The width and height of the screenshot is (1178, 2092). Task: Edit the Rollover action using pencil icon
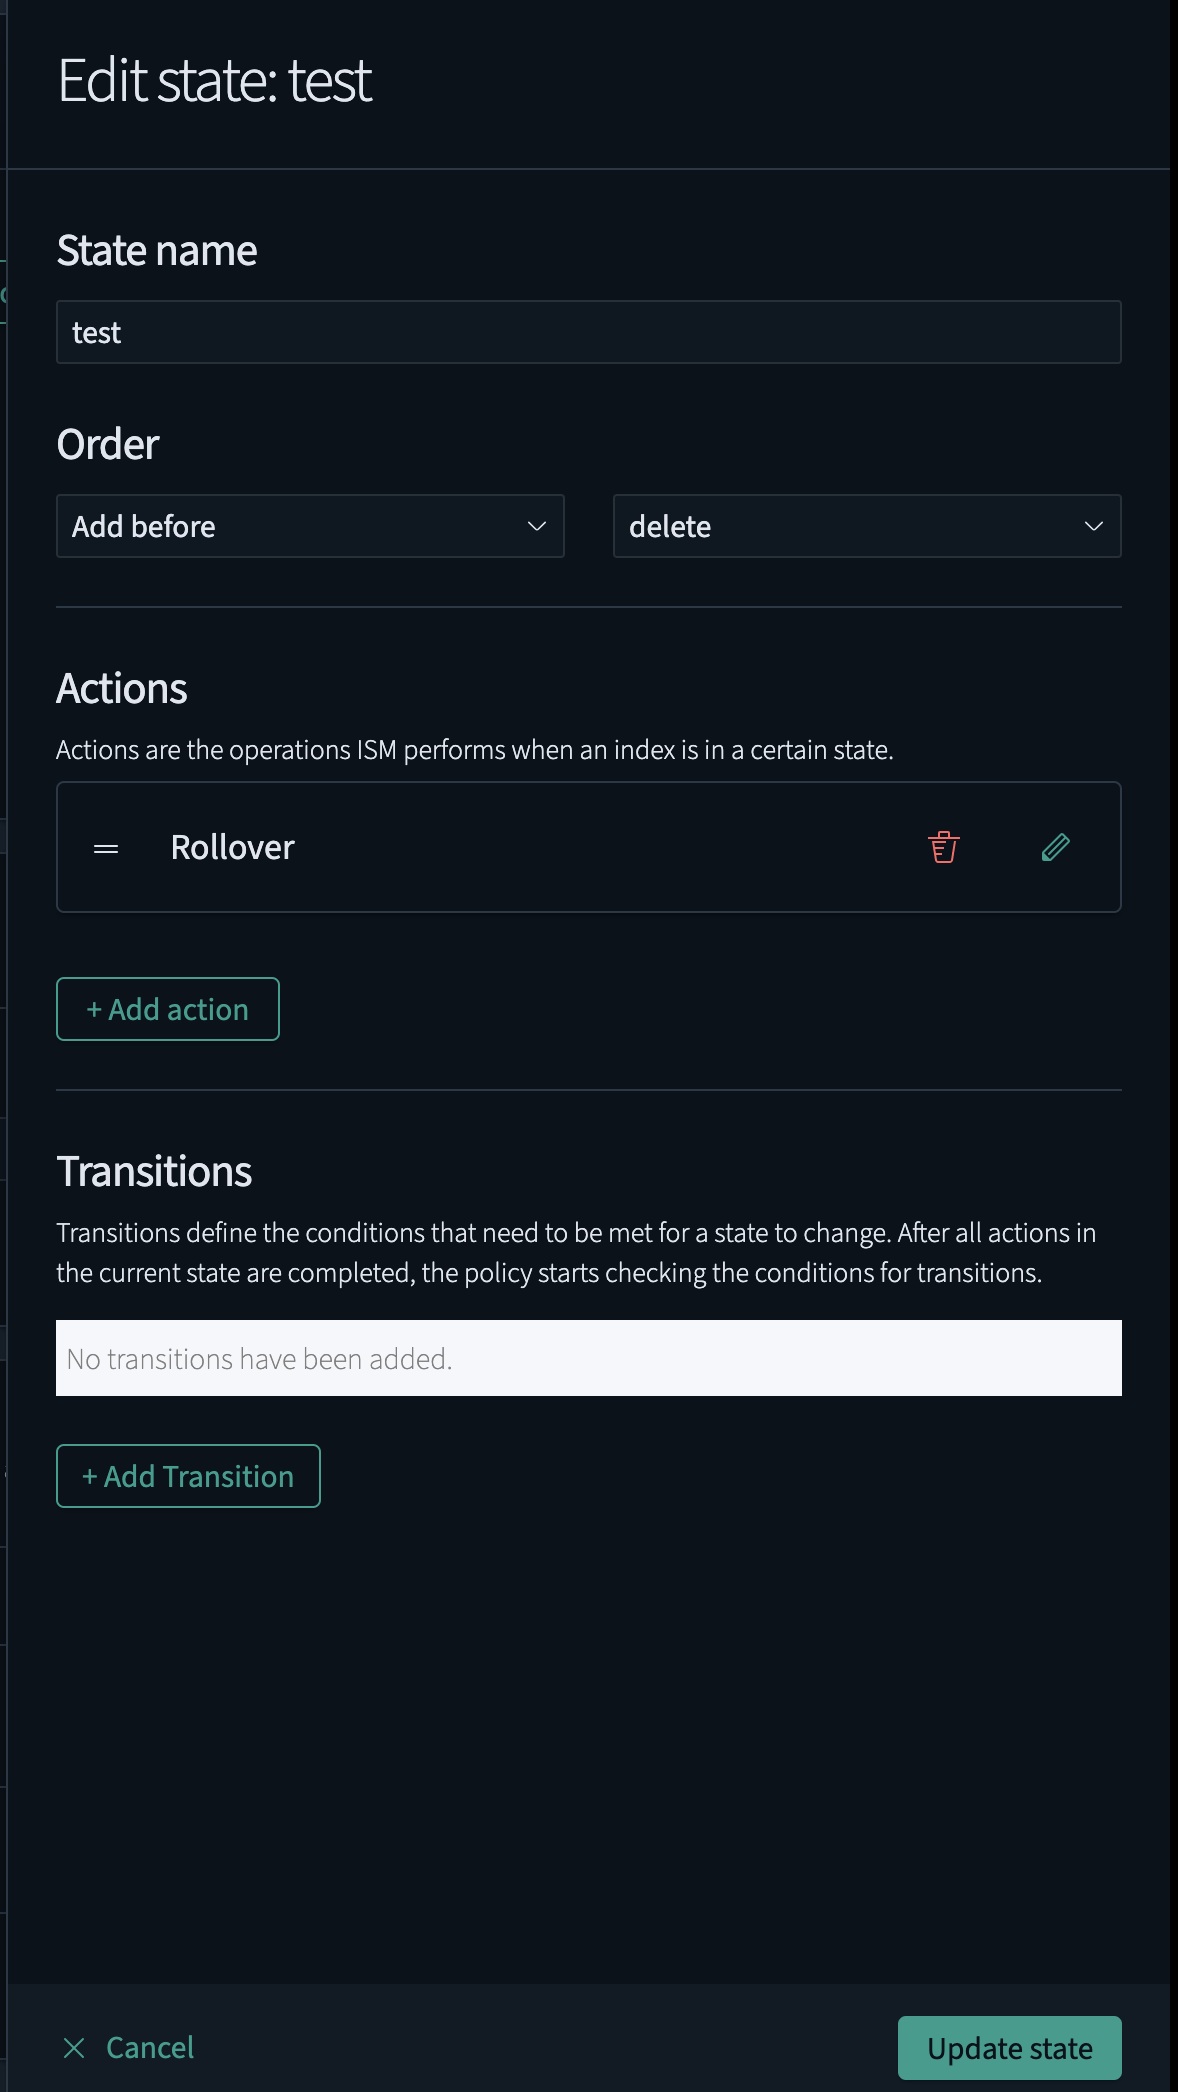click(x=1055, y=847)
